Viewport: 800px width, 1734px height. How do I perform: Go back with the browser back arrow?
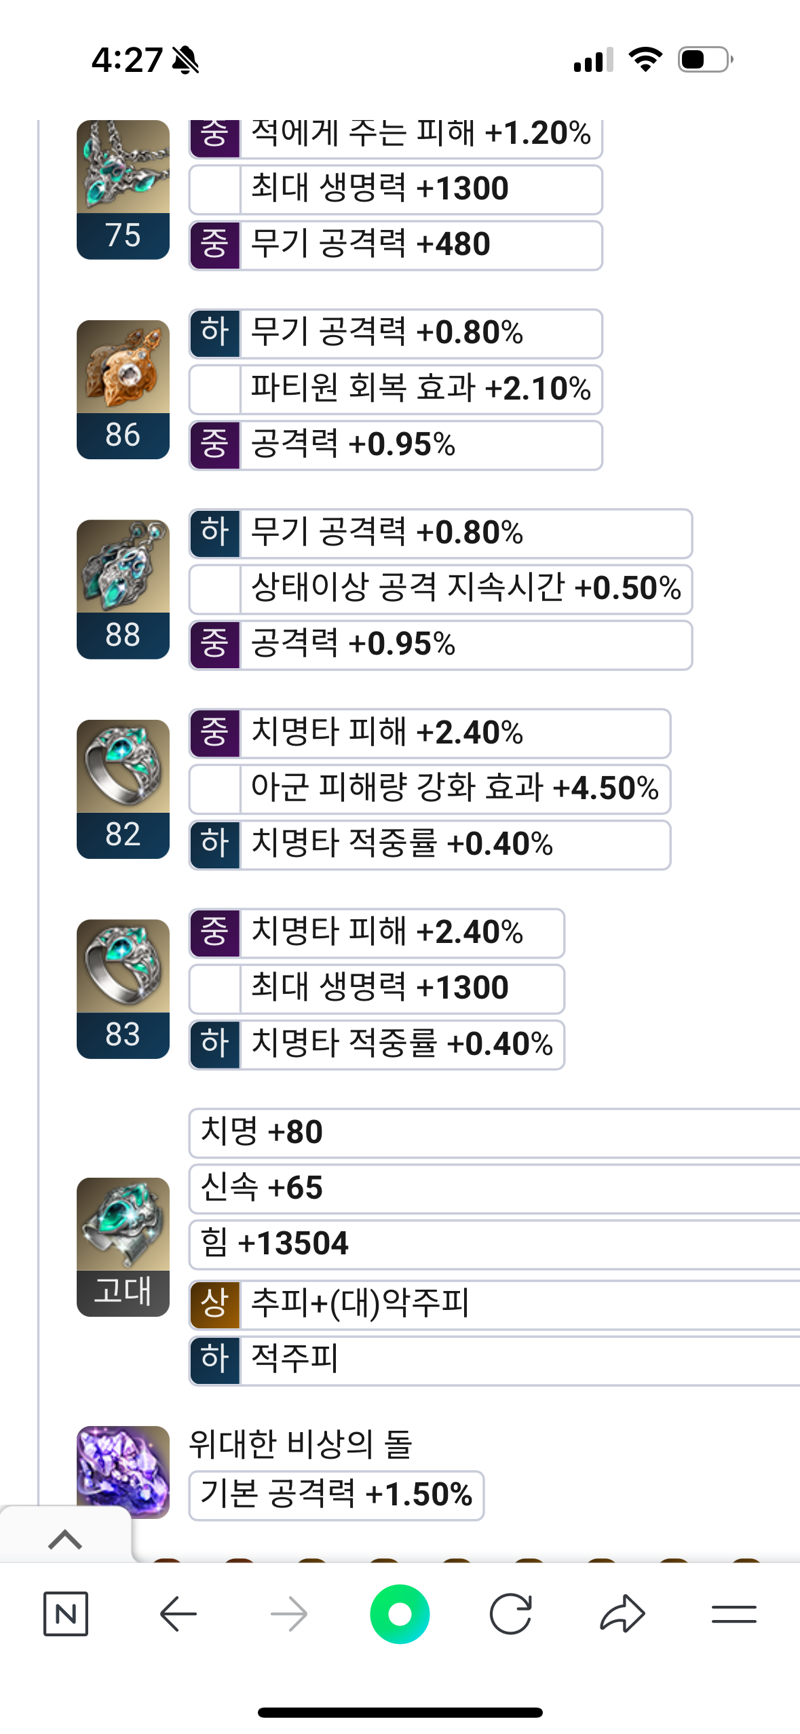coord(178,1614)
